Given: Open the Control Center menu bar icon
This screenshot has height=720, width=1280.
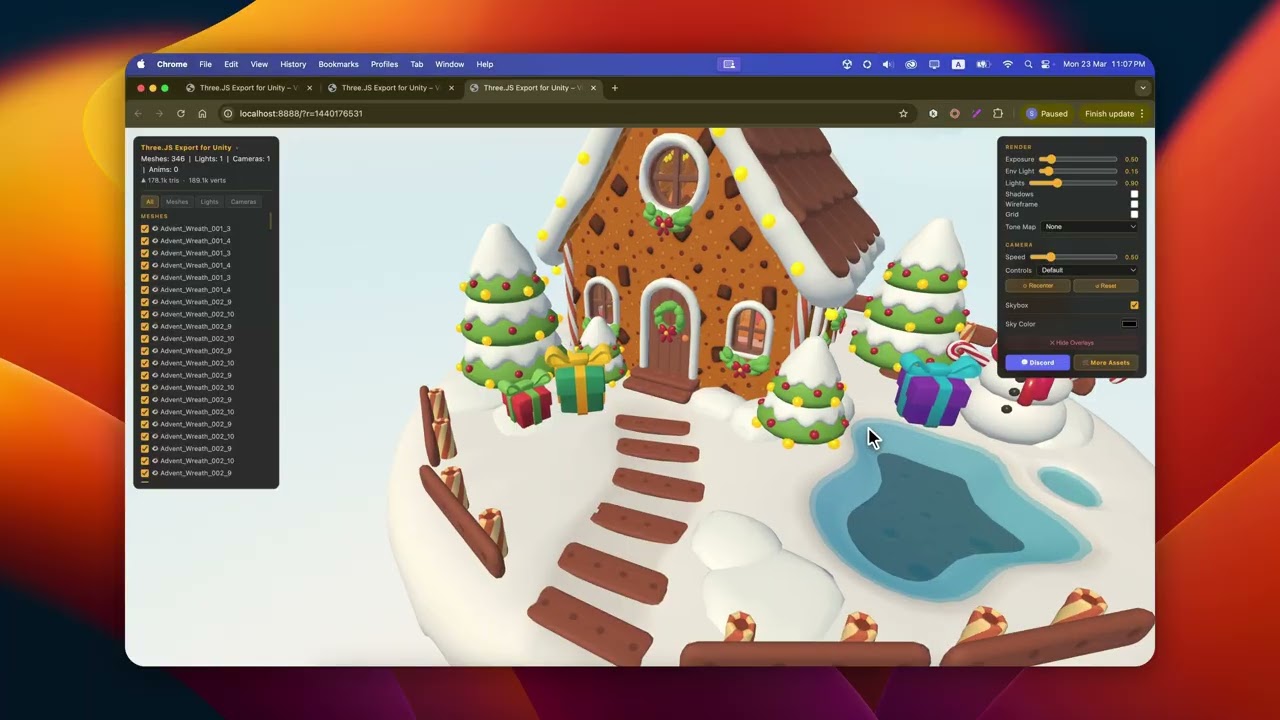Looking at the screenshot, I should pyautogui.click(x=1046, y=64).
